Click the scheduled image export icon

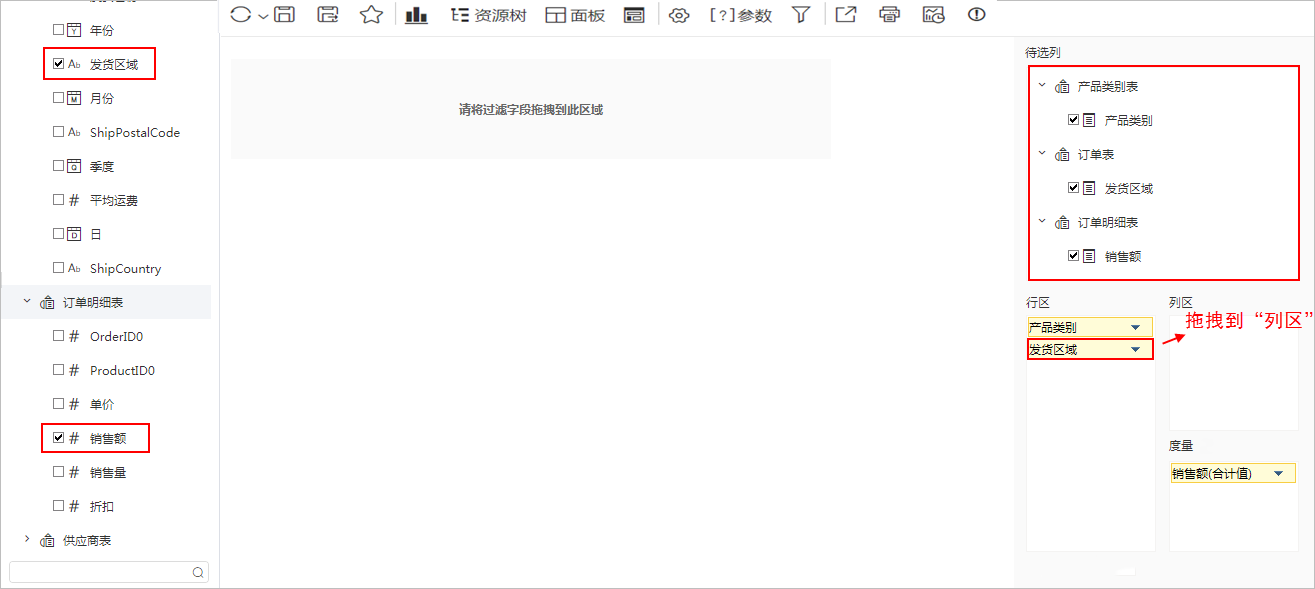[x=933, y=14]
